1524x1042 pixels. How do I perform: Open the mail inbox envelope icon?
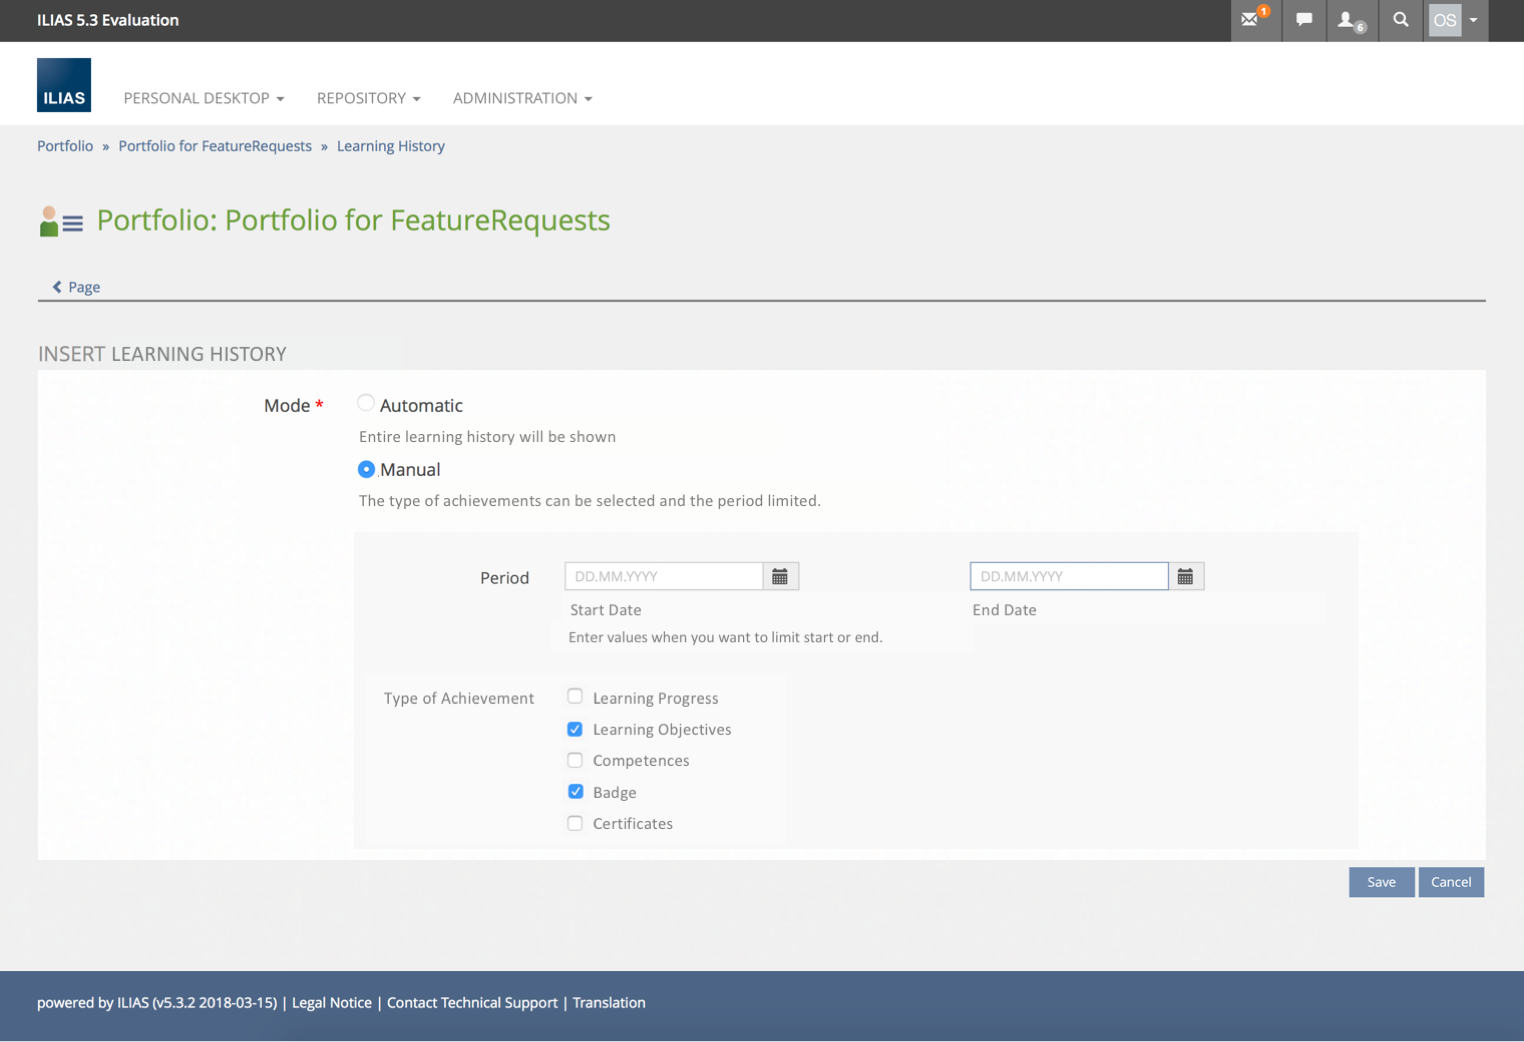pyautogui.click(x=1251, y=20)
